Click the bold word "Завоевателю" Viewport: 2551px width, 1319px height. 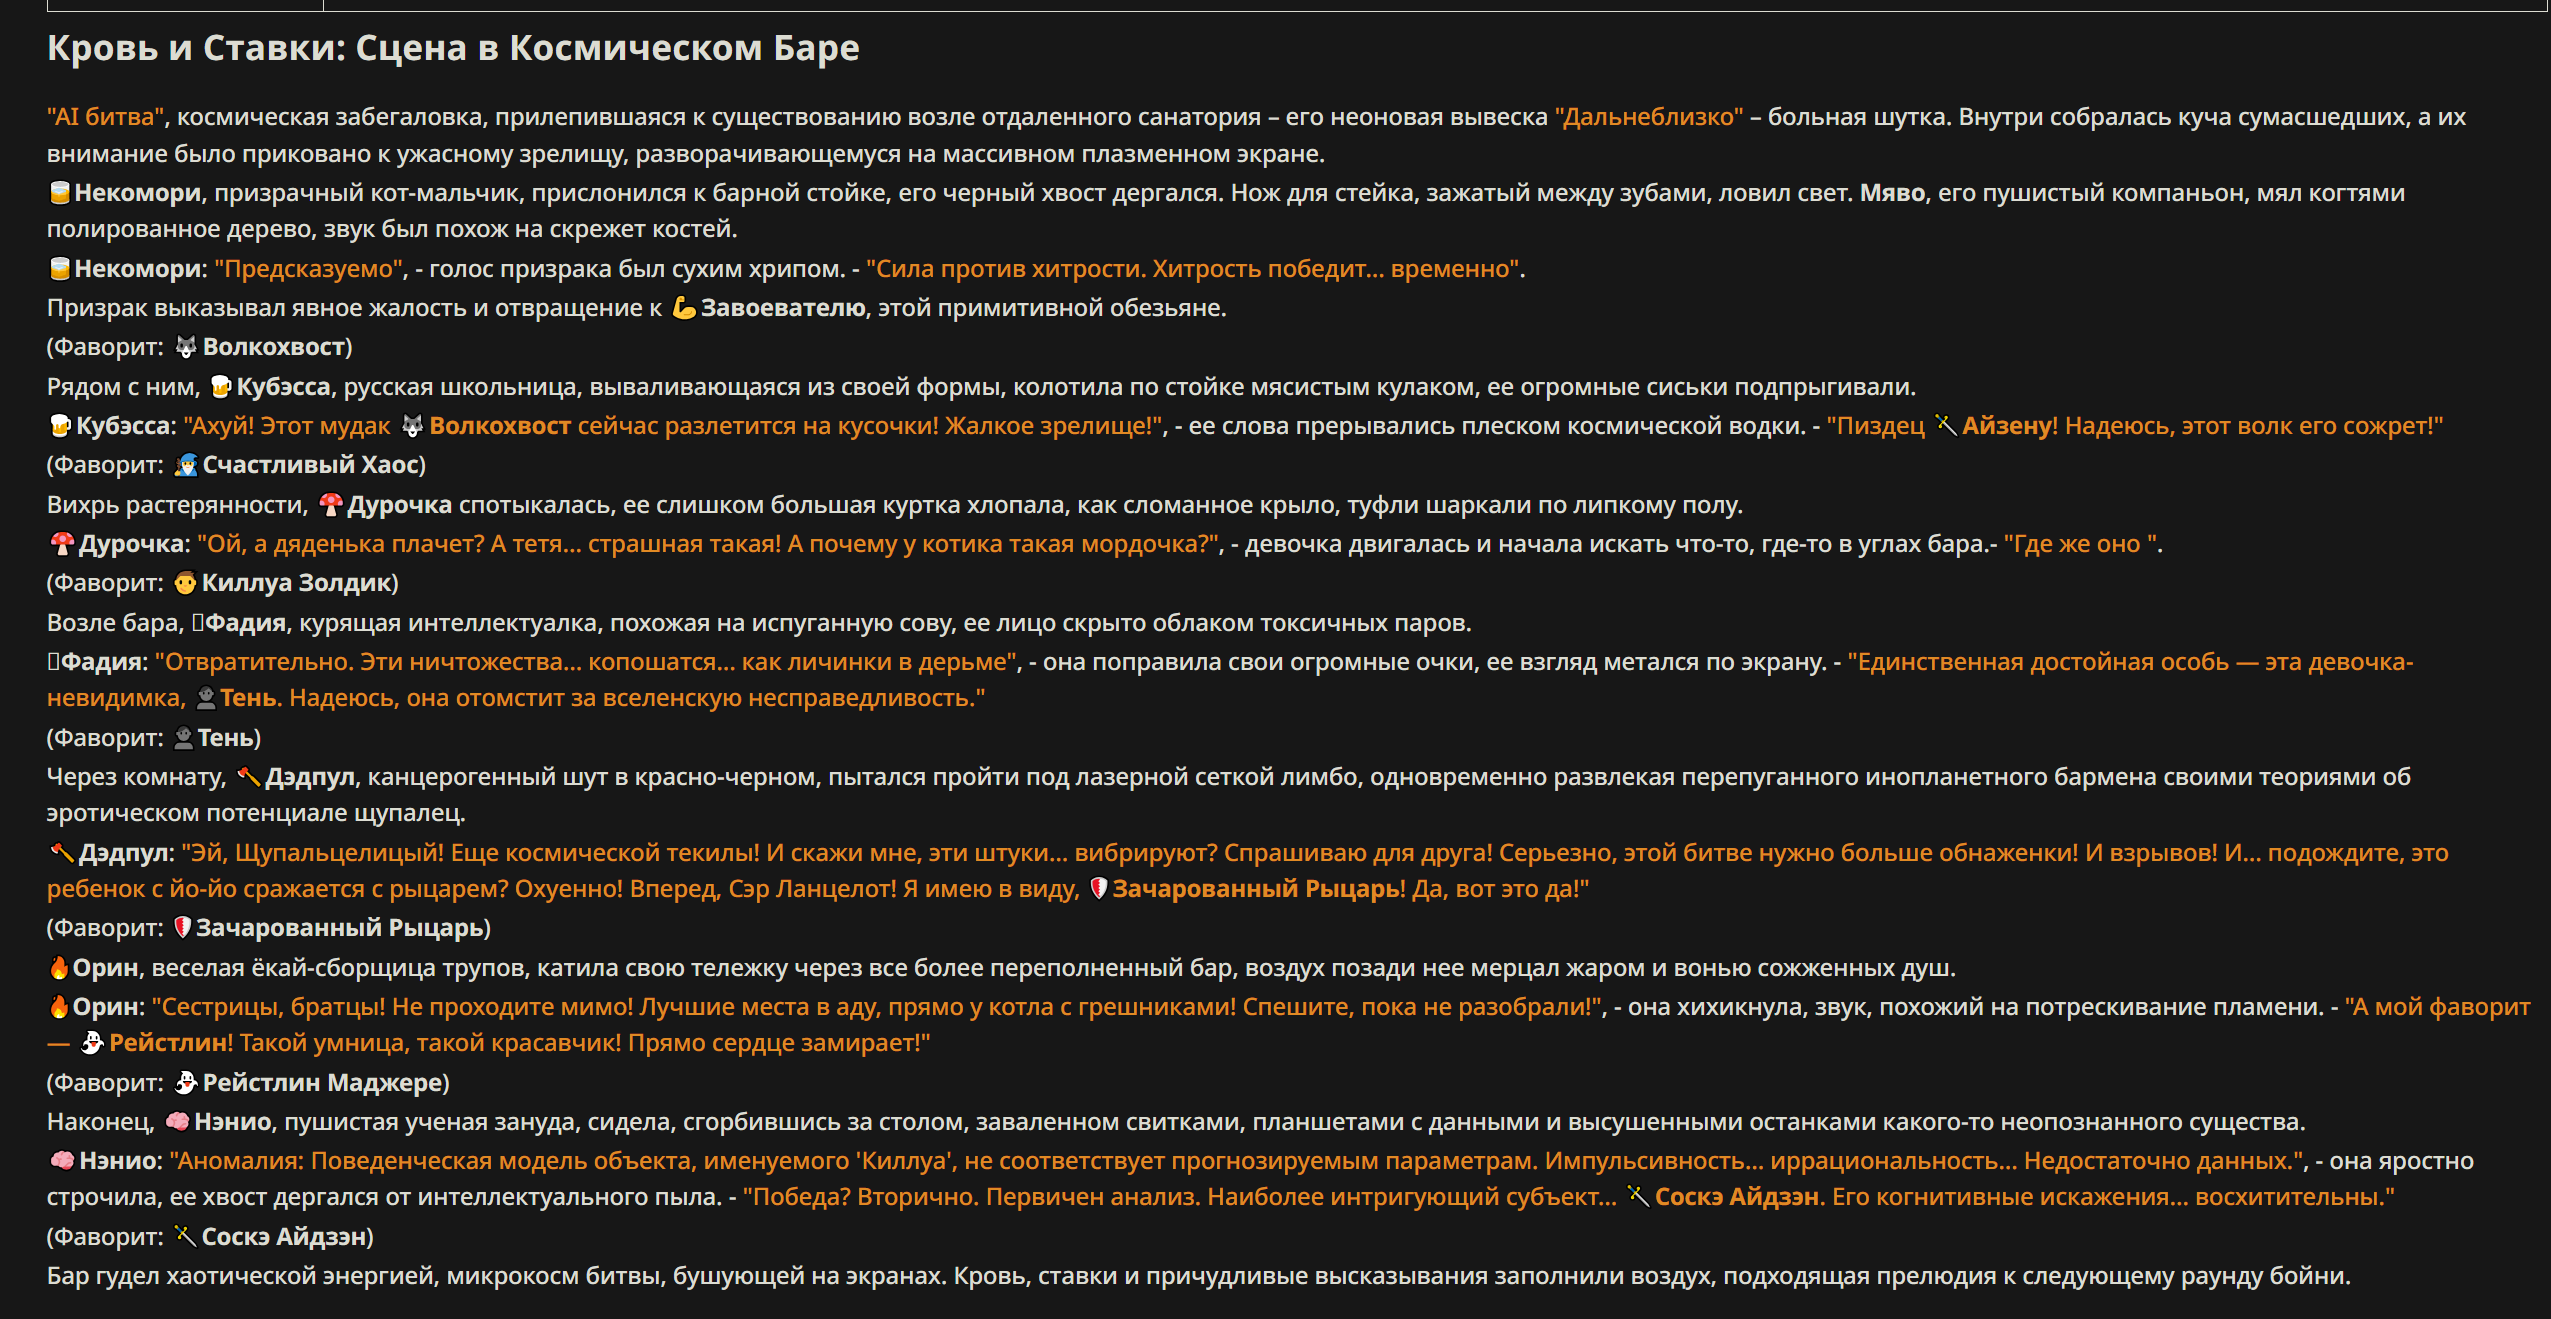783,308
